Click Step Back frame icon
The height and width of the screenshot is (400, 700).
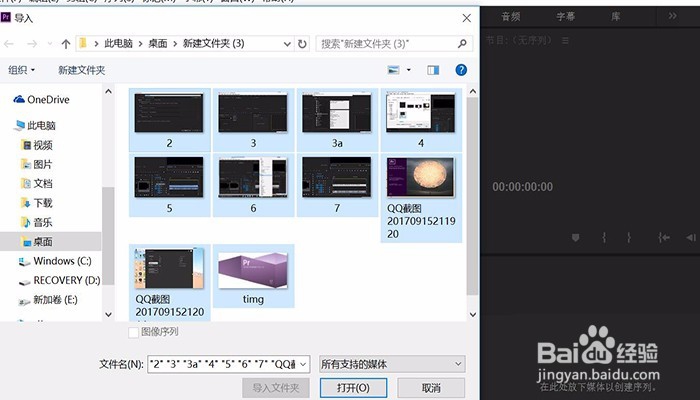pyautogui.click(x=691, y=238)
